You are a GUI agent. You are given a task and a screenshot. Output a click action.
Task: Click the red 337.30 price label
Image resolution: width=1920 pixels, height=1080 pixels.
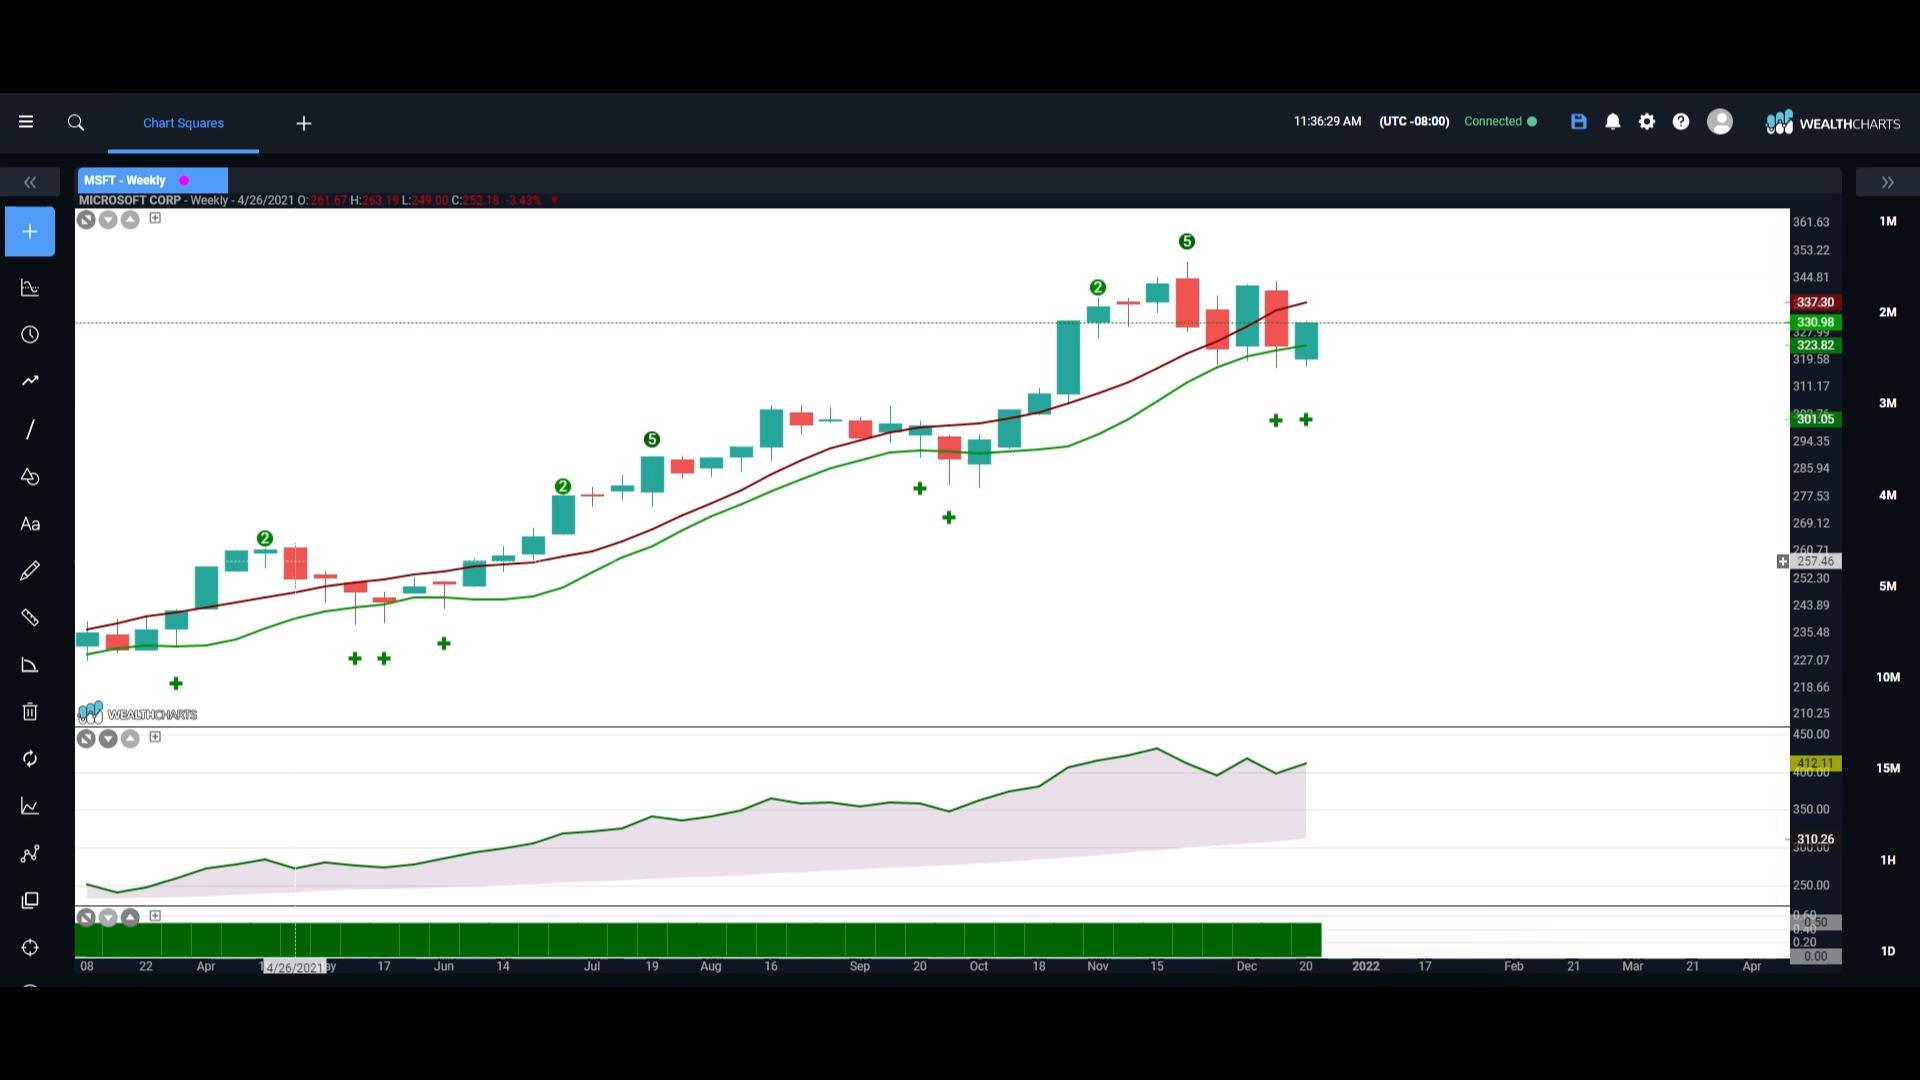tap(1815, 302)
